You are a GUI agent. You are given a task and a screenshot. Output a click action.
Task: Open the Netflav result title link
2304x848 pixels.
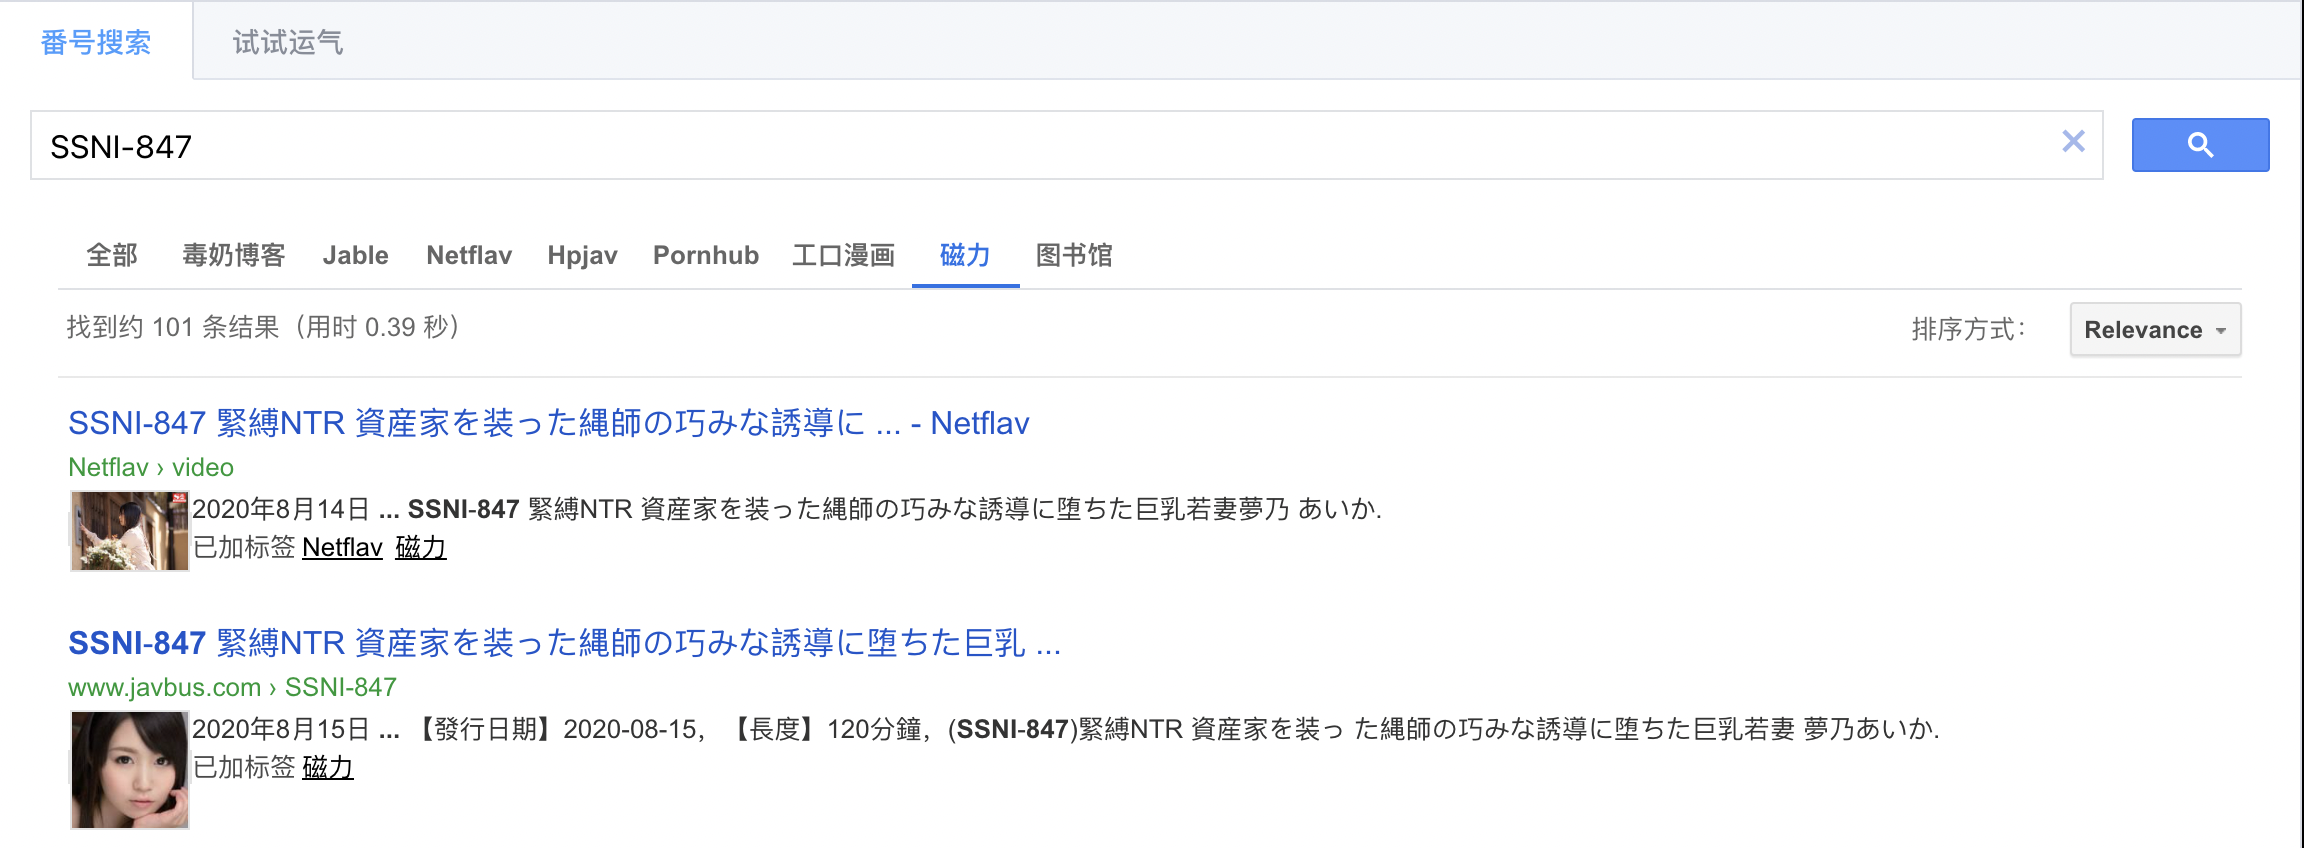[548, 423]
